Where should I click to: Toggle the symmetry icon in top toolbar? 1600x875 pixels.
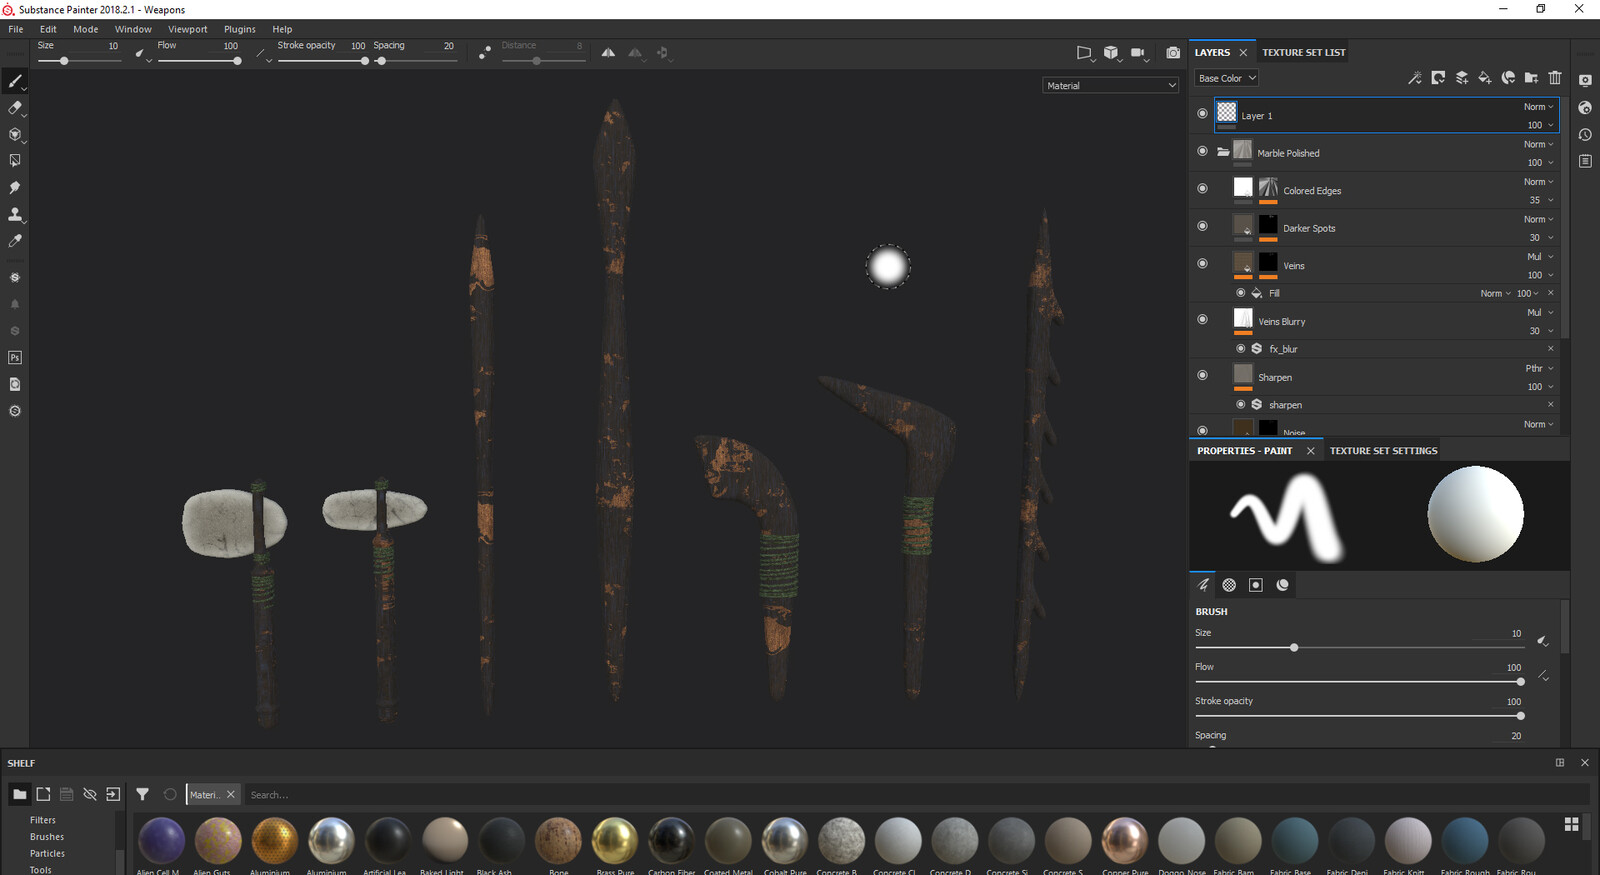point(608,53)
